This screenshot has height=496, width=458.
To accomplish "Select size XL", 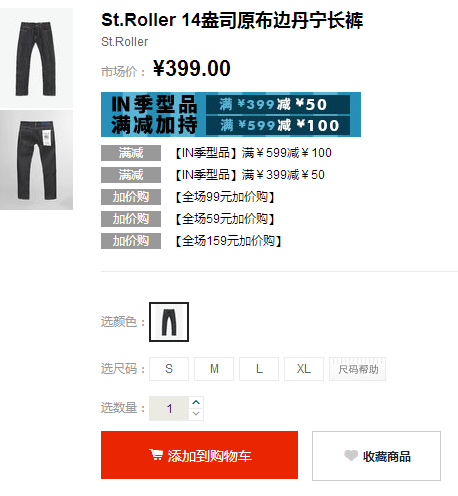I will [304, 369].
